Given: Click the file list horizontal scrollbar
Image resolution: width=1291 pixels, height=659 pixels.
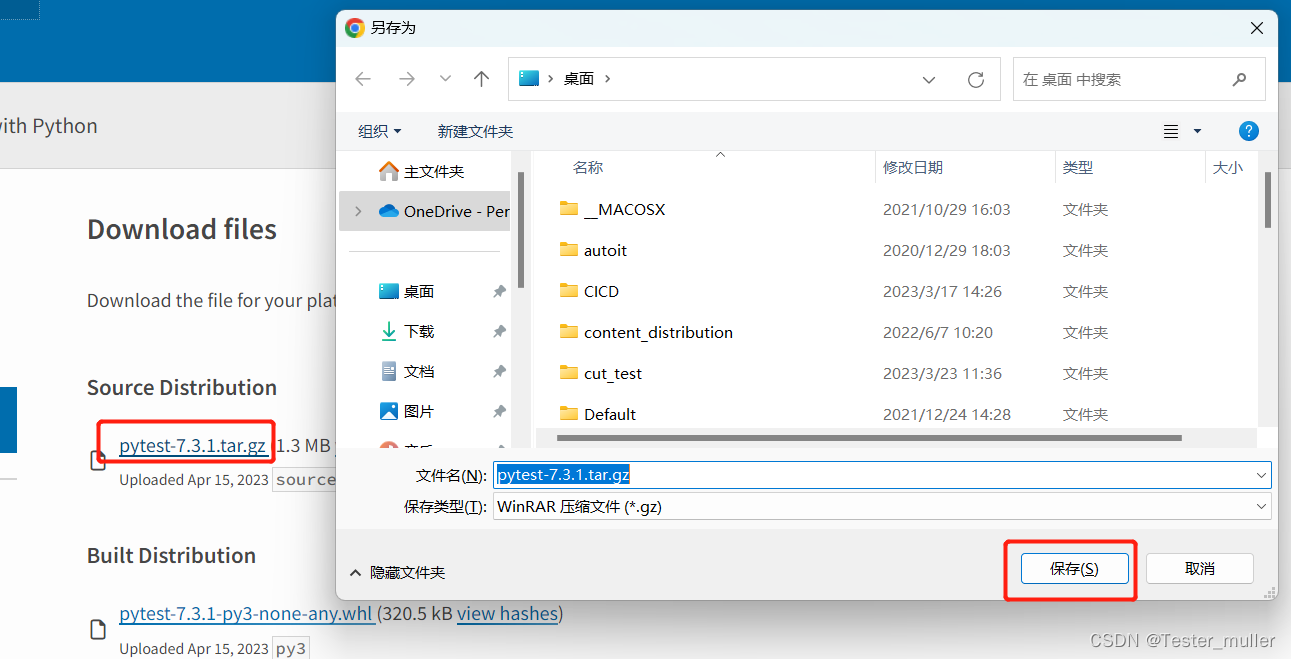Looking at the screenshot, I should (x=869, y=438).
